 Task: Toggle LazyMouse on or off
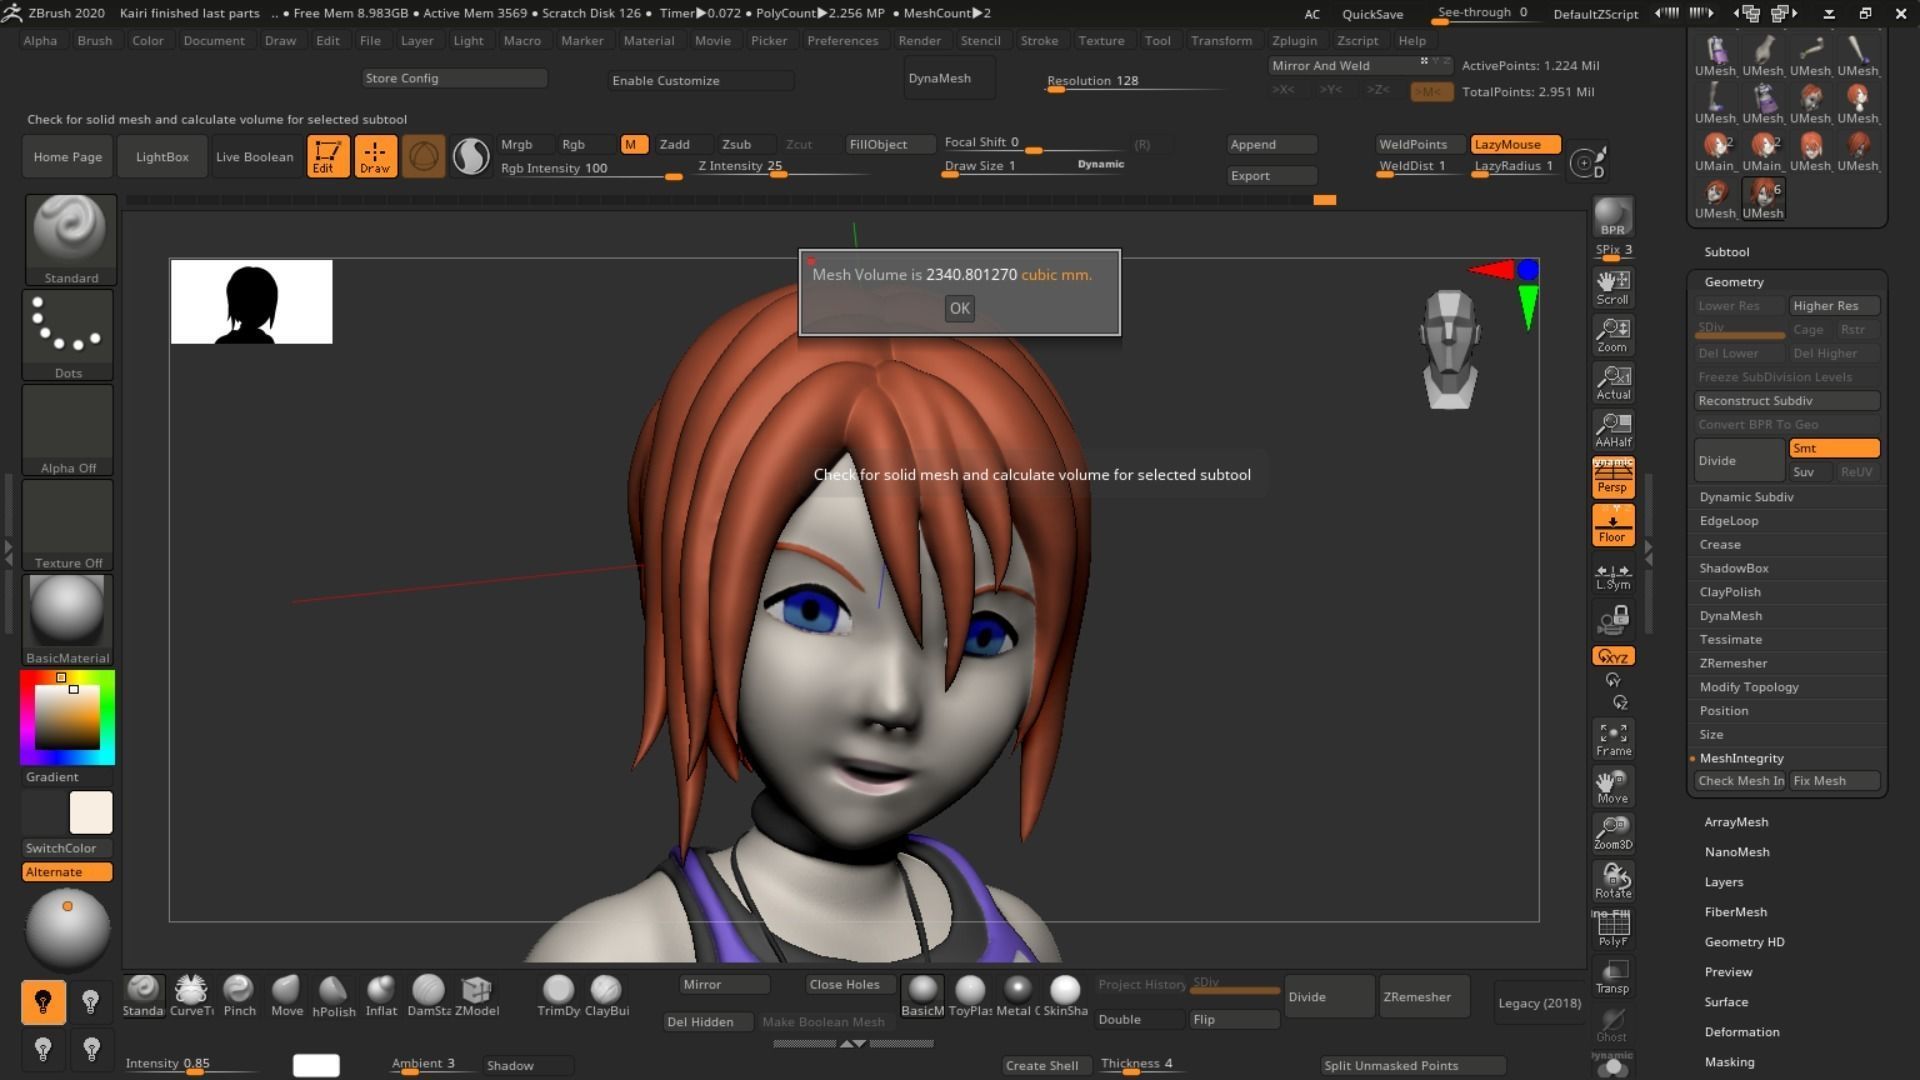[x=1515, y=144]
